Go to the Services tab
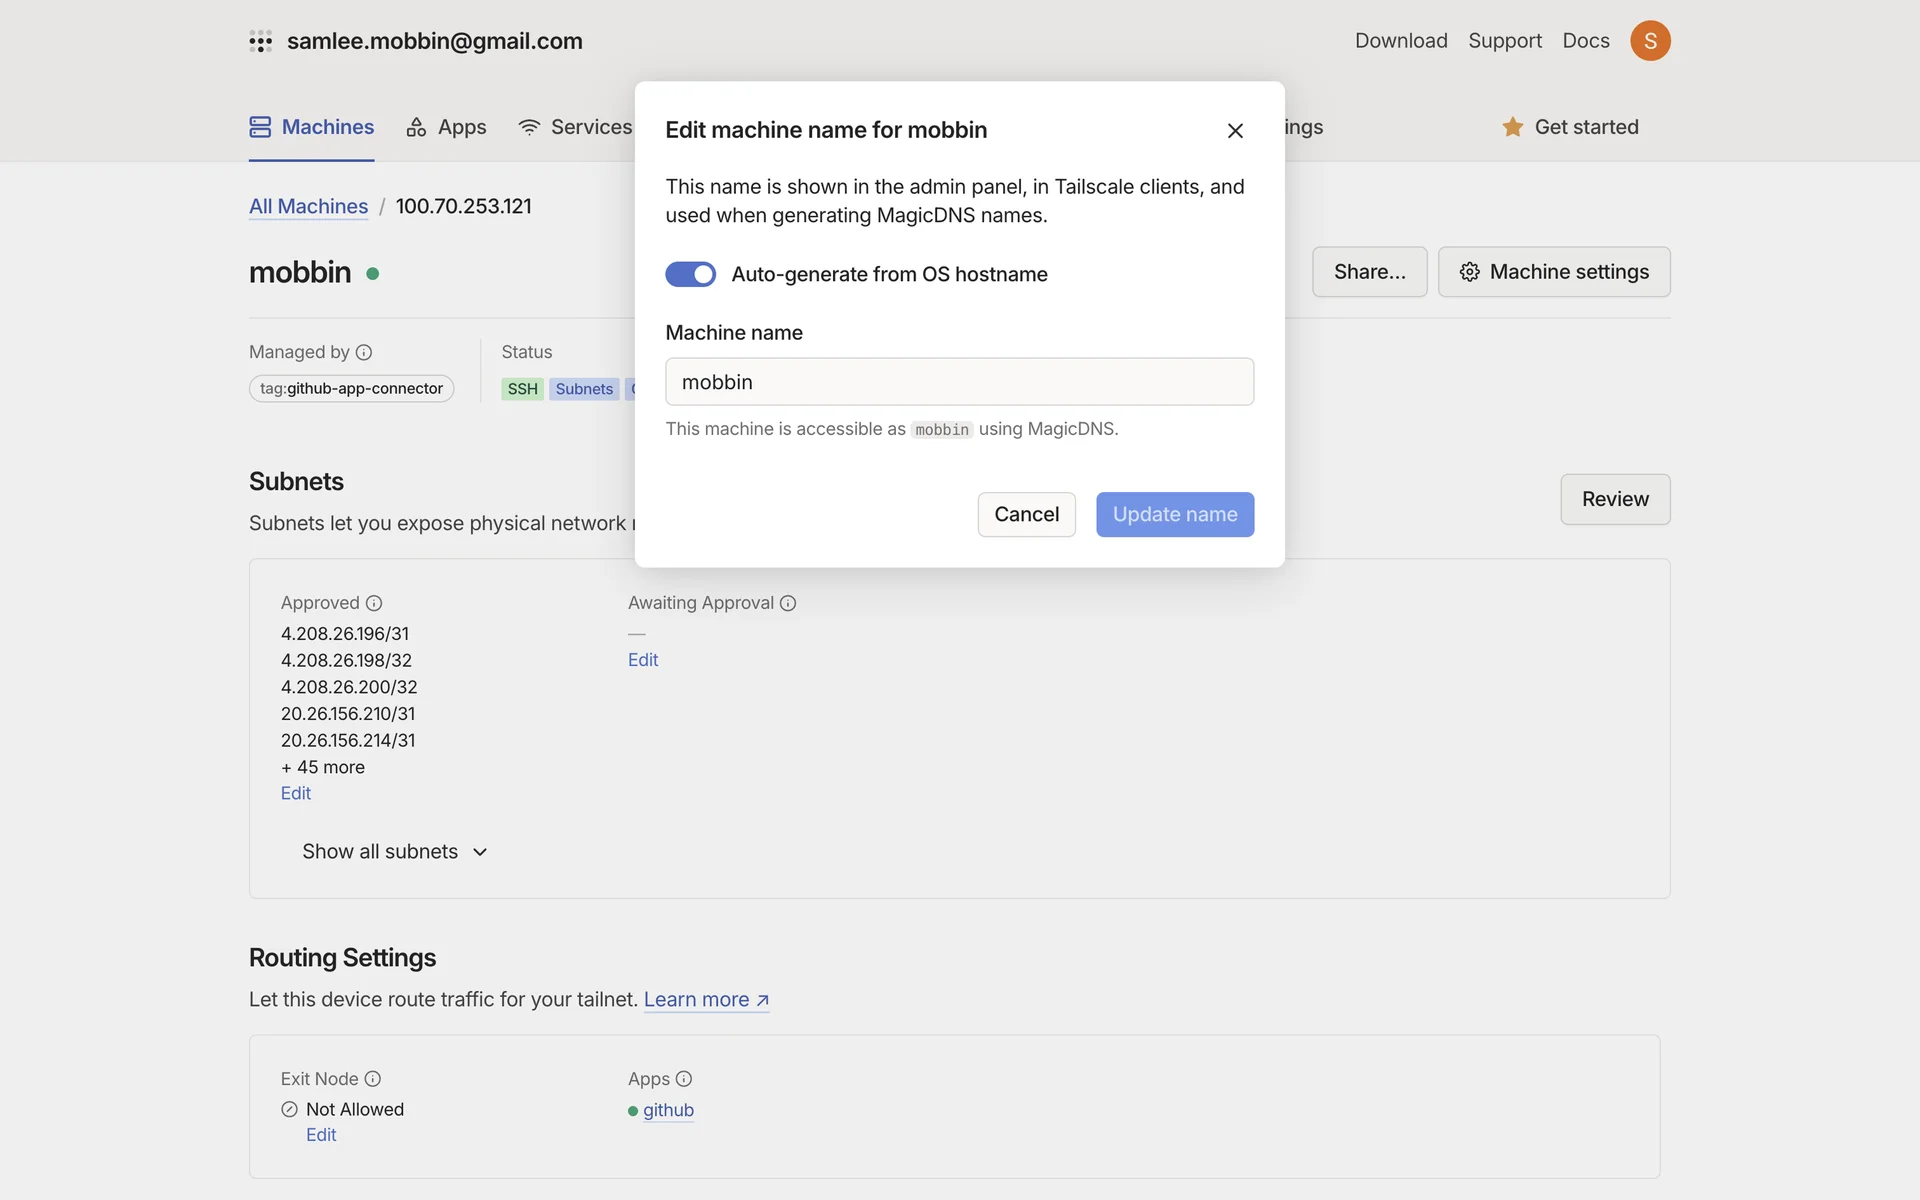The image size is (1920, 1200). pos(576,127)
